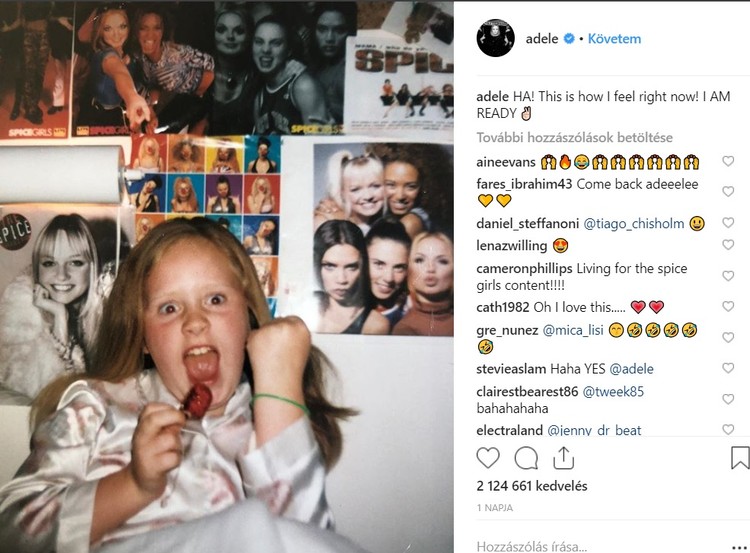The image size is (750, 553).
Task: Load more comments via További hozzászólások betöltése
Action: [x=574, y=138]
